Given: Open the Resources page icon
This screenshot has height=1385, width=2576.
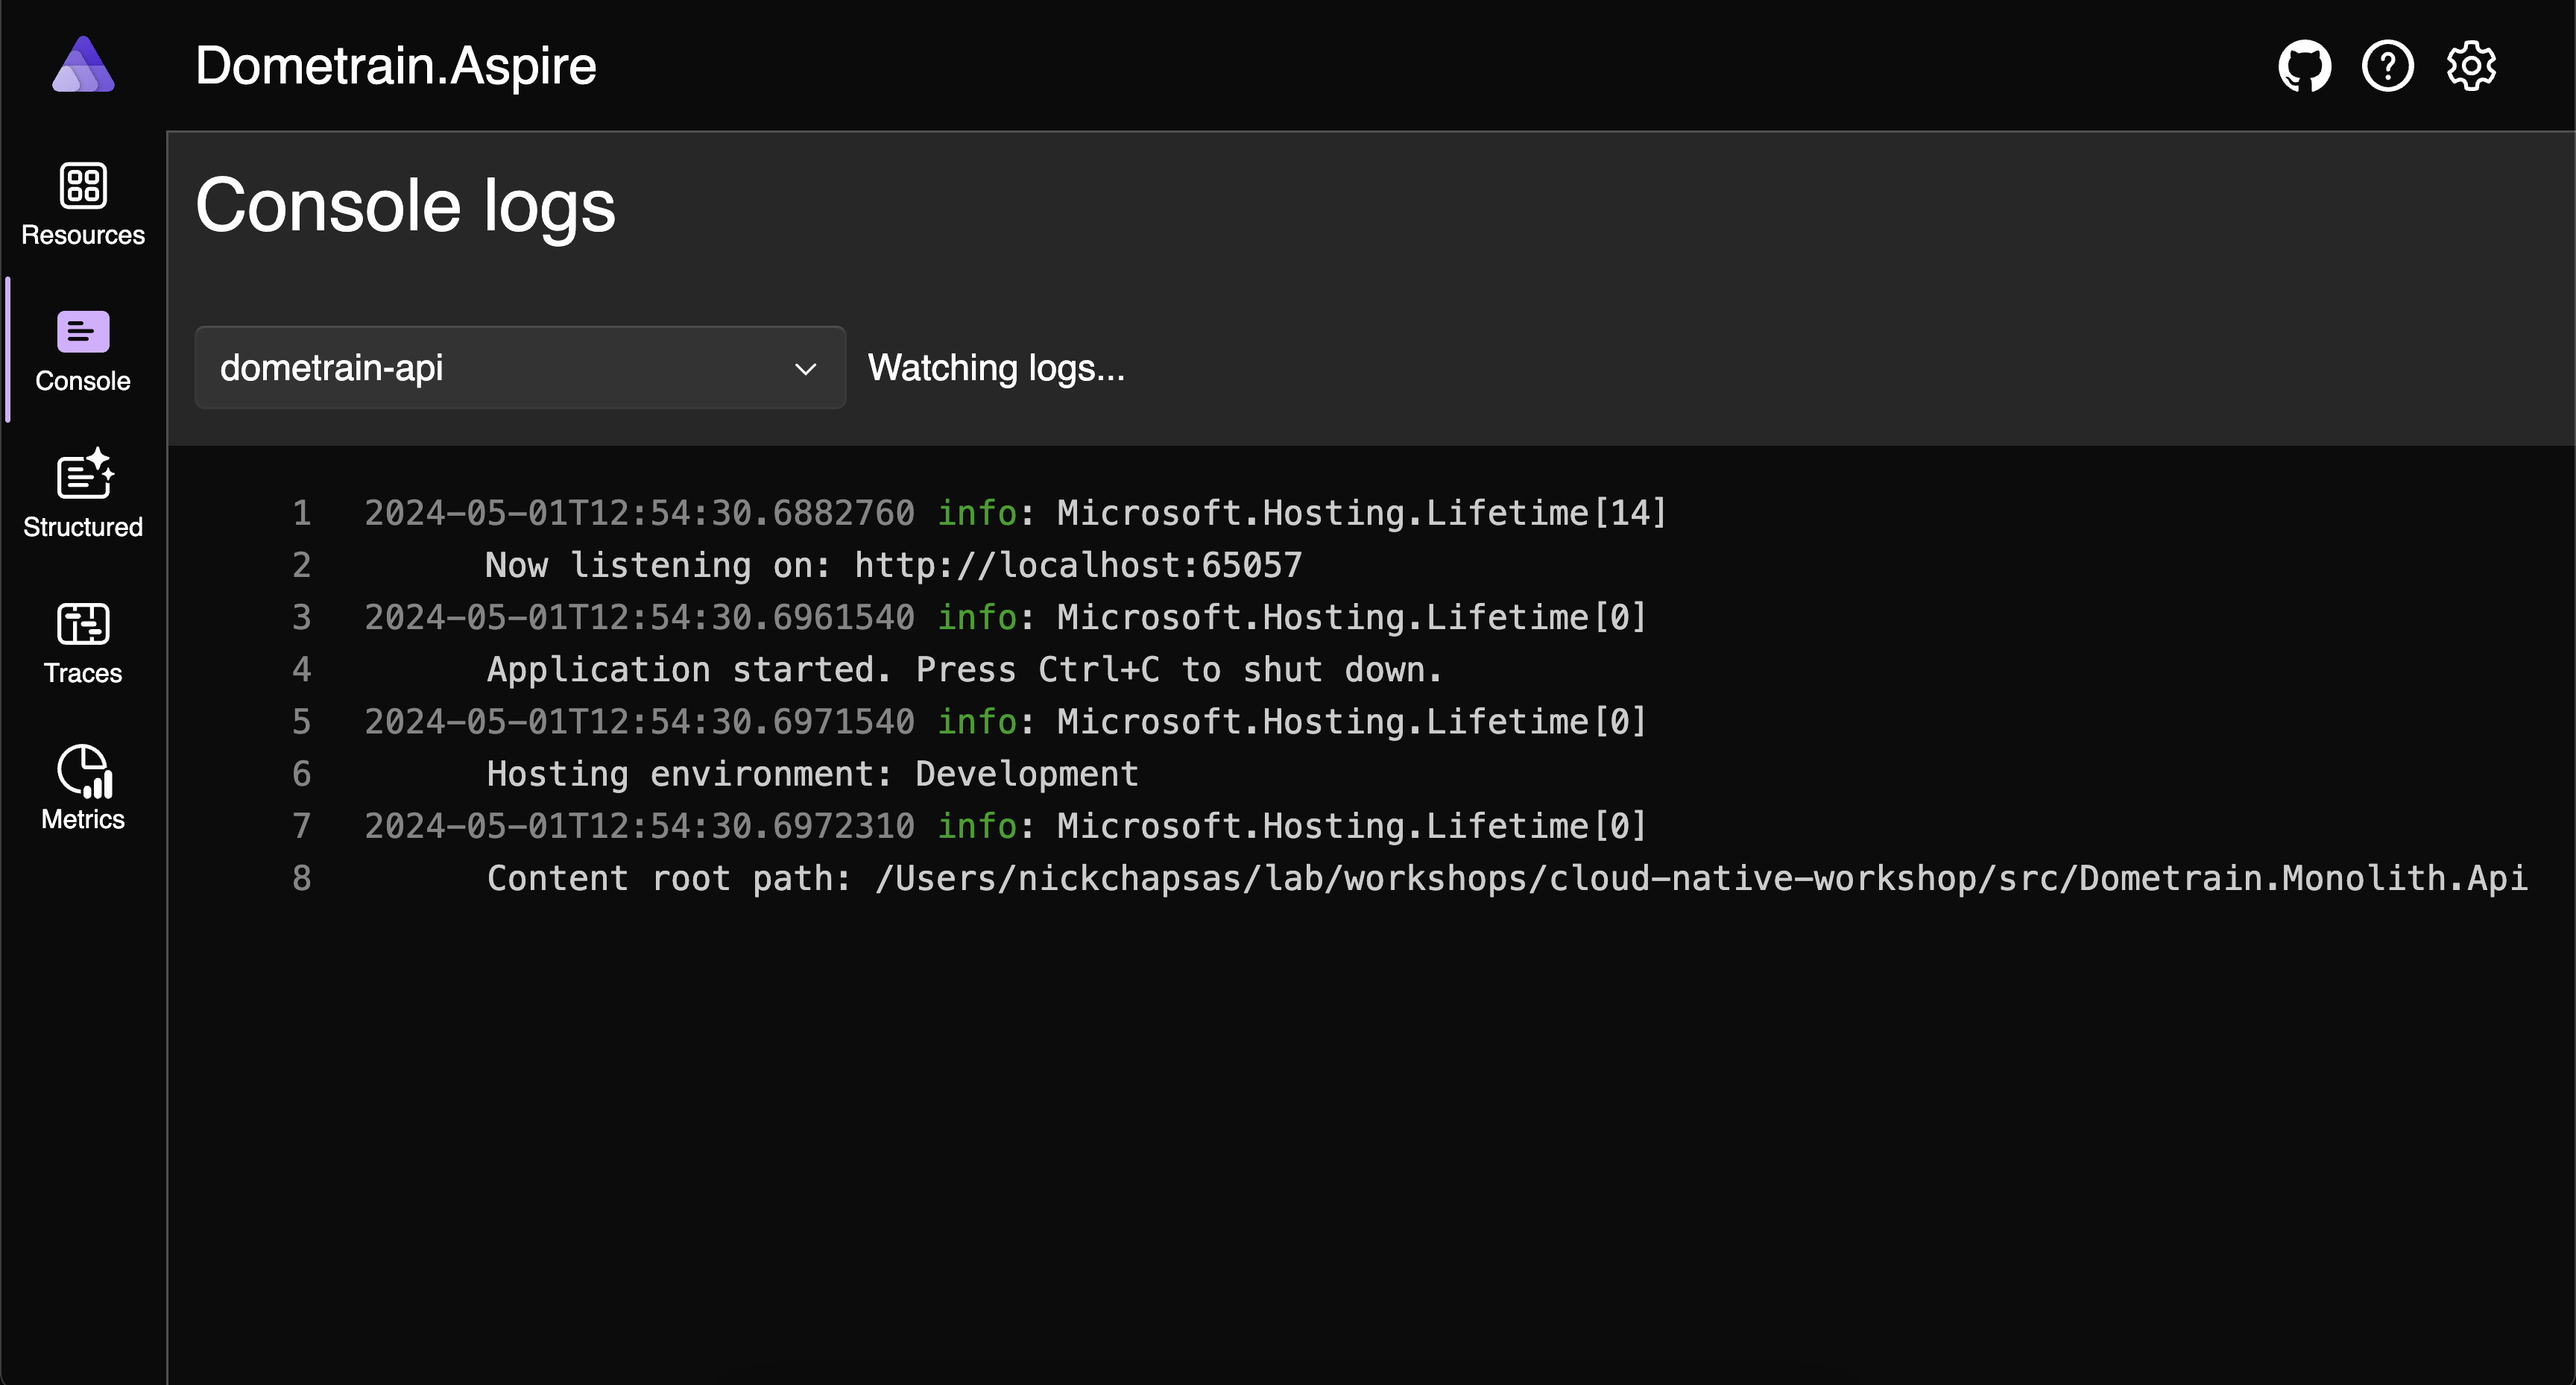Looking at the screenshot, I should tap(83, 186).
